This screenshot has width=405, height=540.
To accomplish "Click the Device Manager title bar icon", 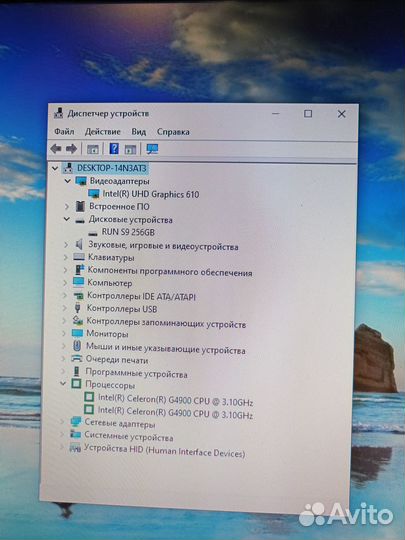I will tap(59, 113).
